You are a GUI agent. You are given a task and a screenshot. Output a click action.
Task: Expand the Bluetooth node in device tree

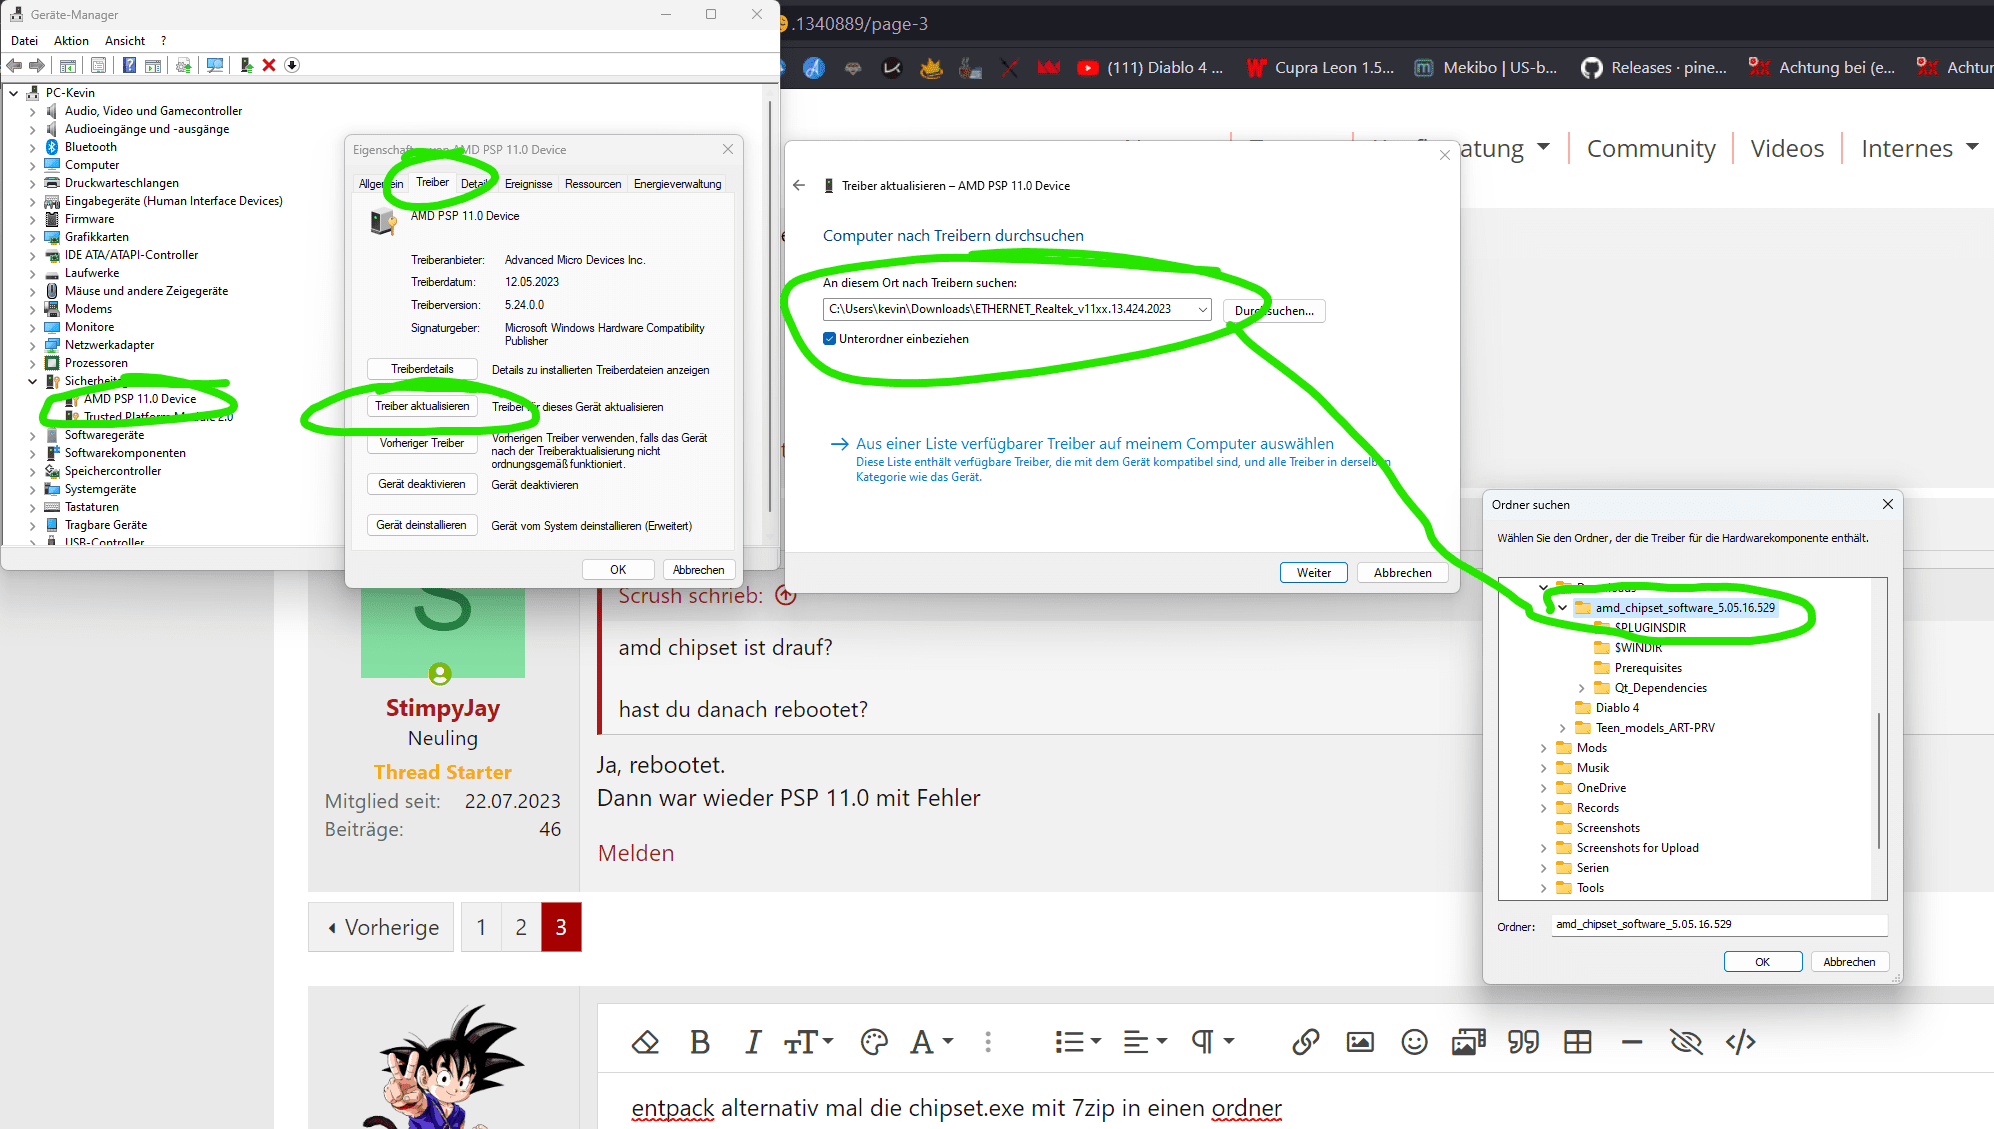[x=32, y=147]
